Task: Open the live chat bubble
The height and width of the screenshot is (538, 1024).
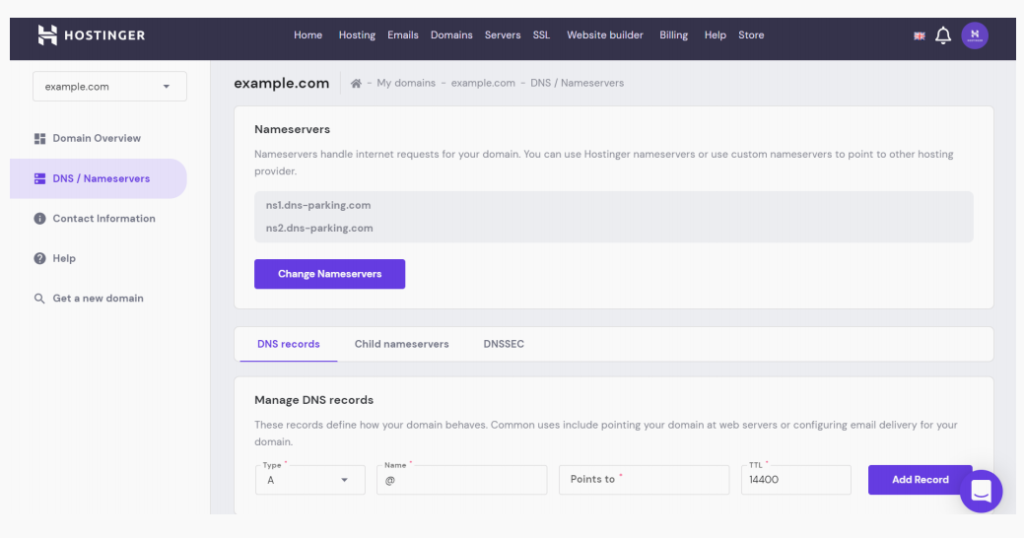Action: 980,491
